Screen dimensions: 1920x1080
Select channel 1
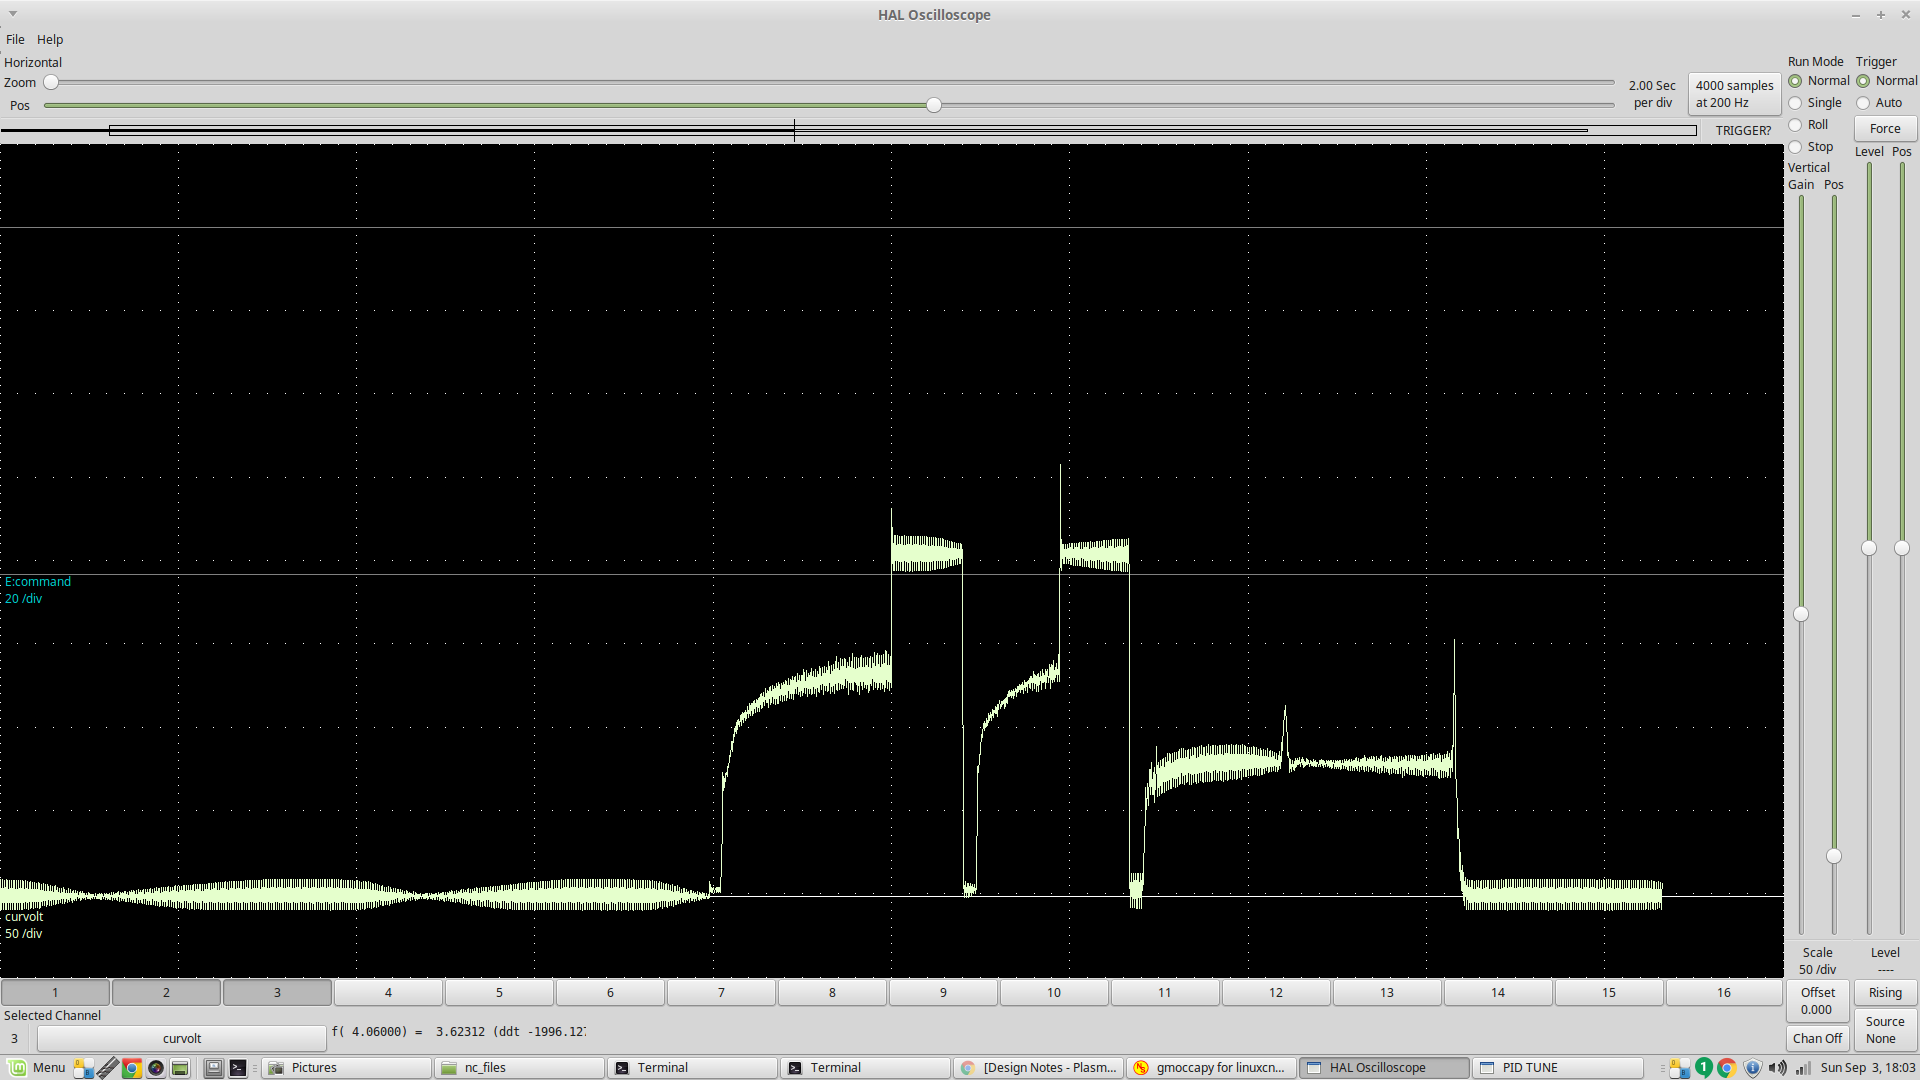click(55, 992)
